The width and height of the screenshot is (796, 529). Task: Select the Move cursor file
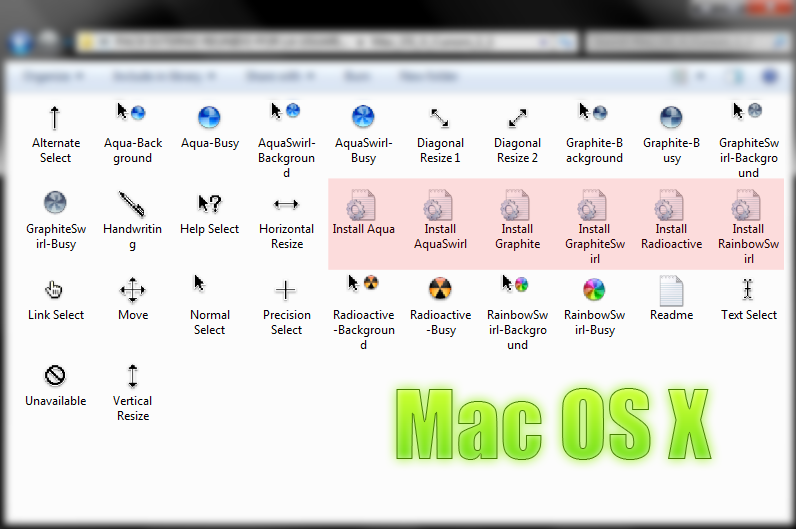pyautogui.click(x=132, y=299)
